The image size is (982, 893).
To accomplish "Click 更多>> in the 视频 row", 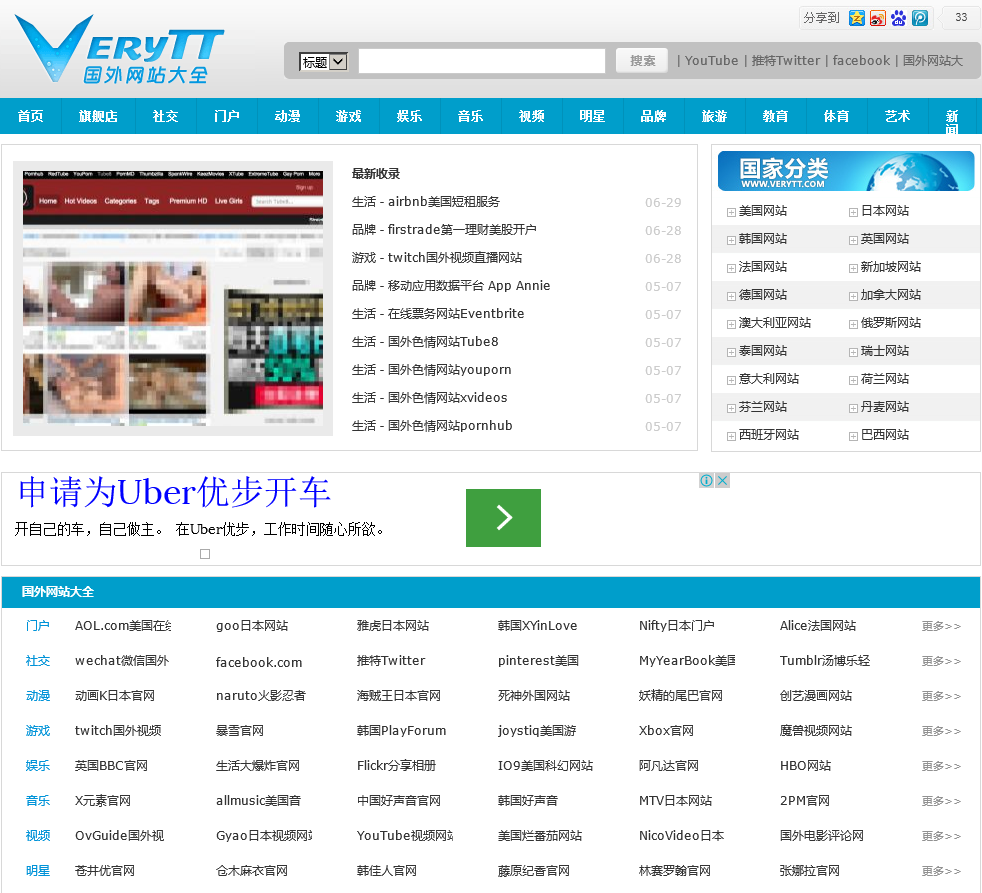I will pyautogui.click(x=941, y=836).
